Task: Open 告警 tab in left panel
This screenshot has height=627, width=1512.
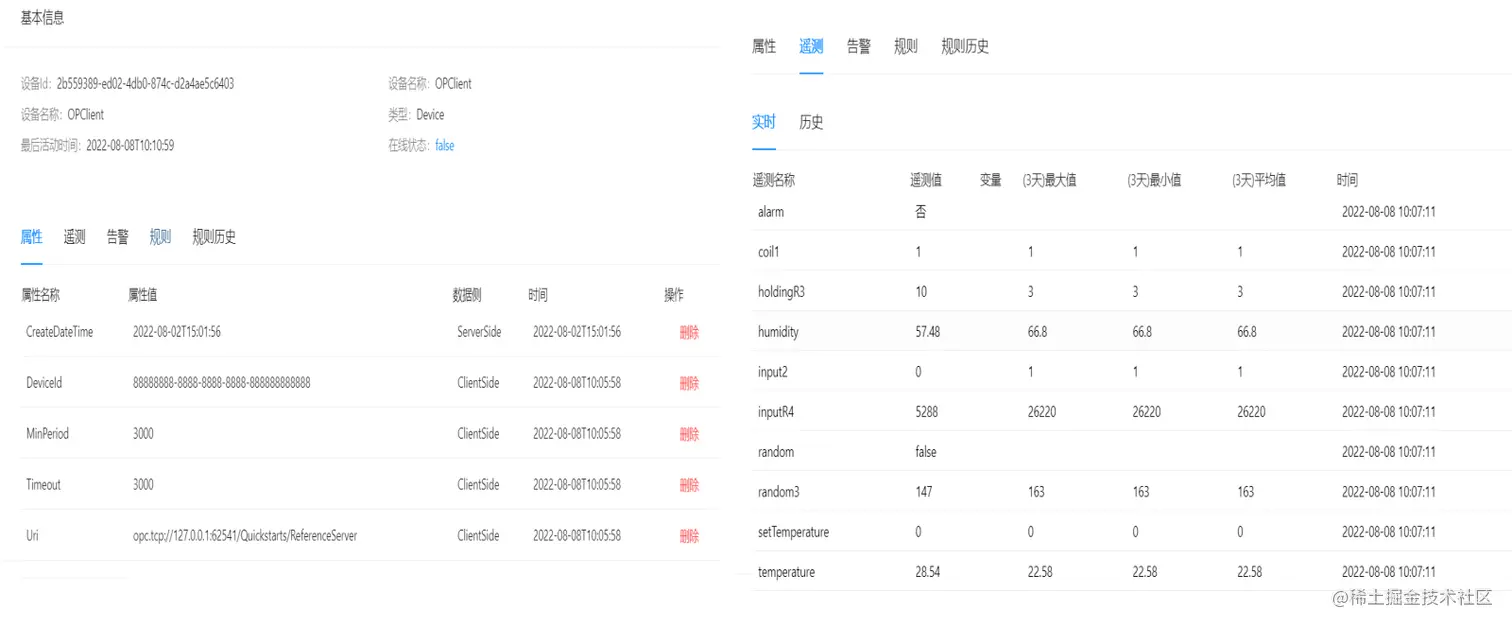Action: [117, 237]
